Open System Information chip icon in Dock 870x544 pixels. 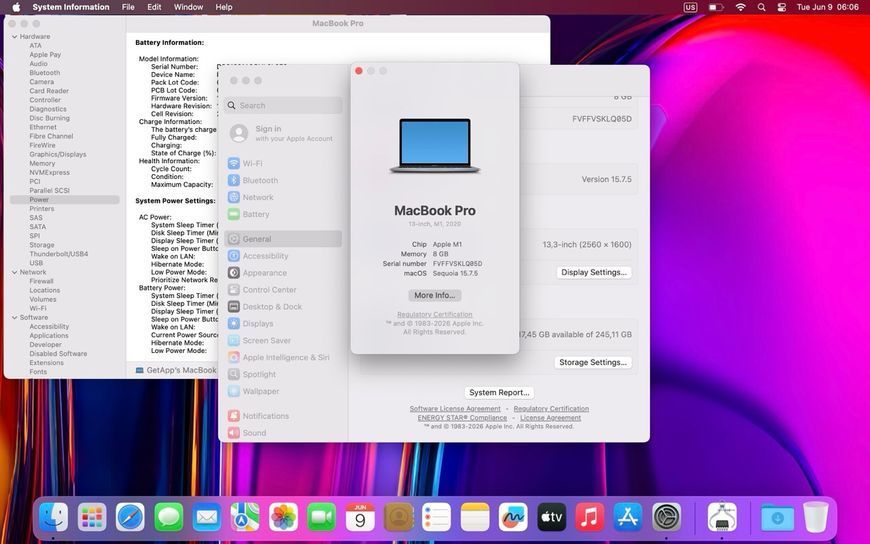coord(722,517)
